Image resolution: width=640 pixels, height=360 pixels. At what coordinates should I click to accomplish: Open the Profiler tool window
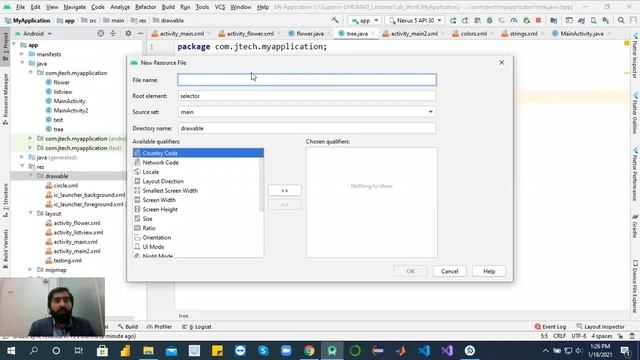point(159,327)
